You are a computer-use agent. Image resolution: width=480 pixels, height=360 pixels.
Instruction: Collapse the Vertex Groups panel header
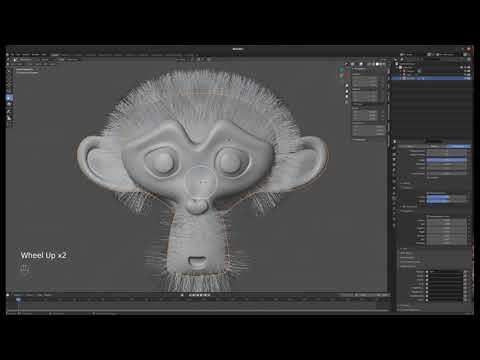[x=433, y=267]
